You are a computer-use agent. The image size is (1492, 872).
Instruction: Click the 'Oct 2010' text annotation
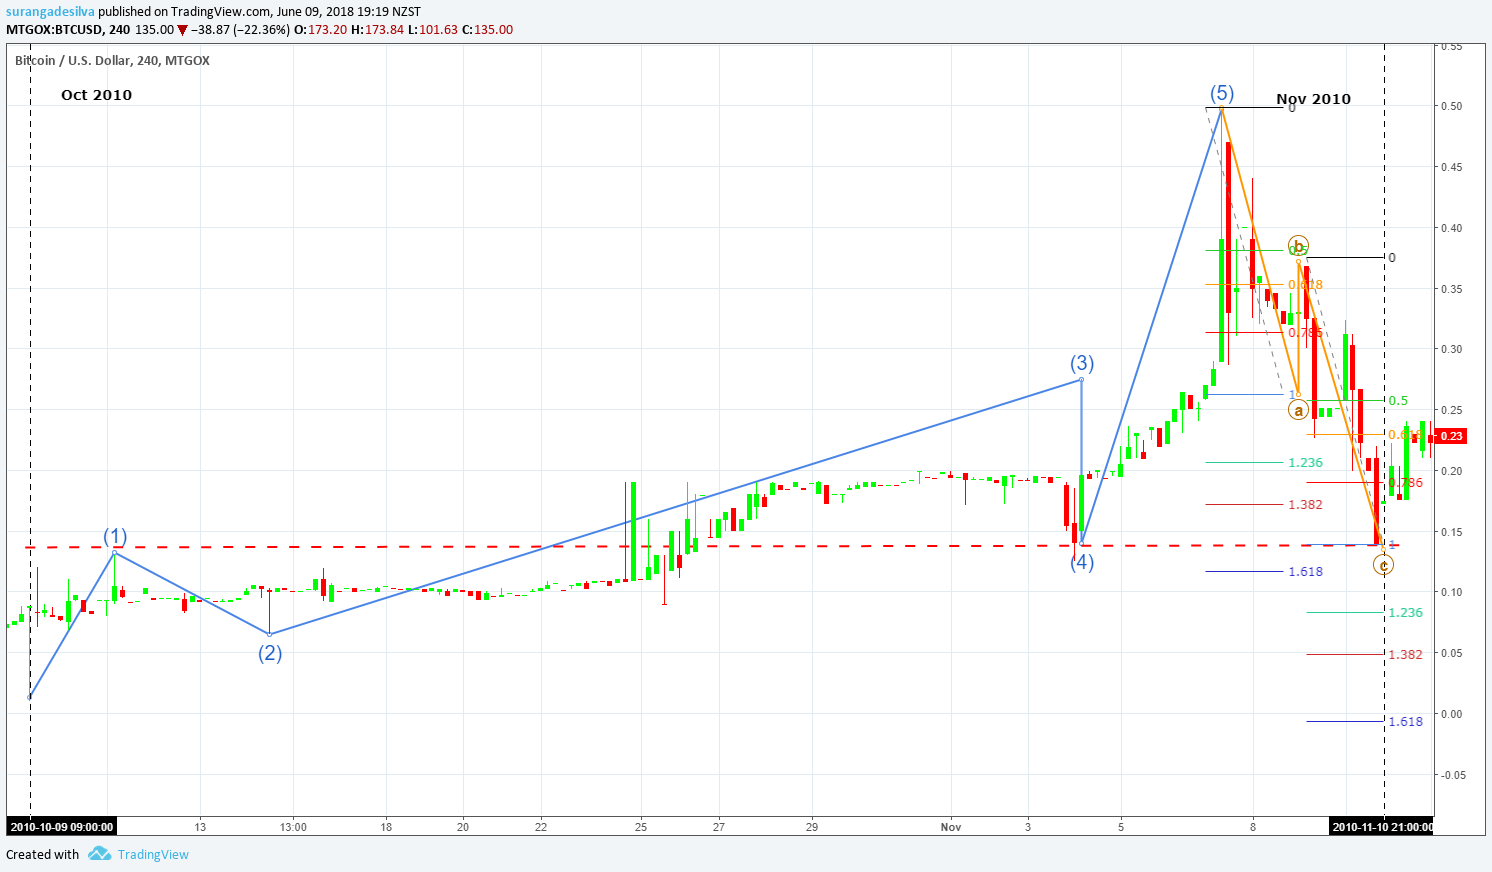coord(96,95)
